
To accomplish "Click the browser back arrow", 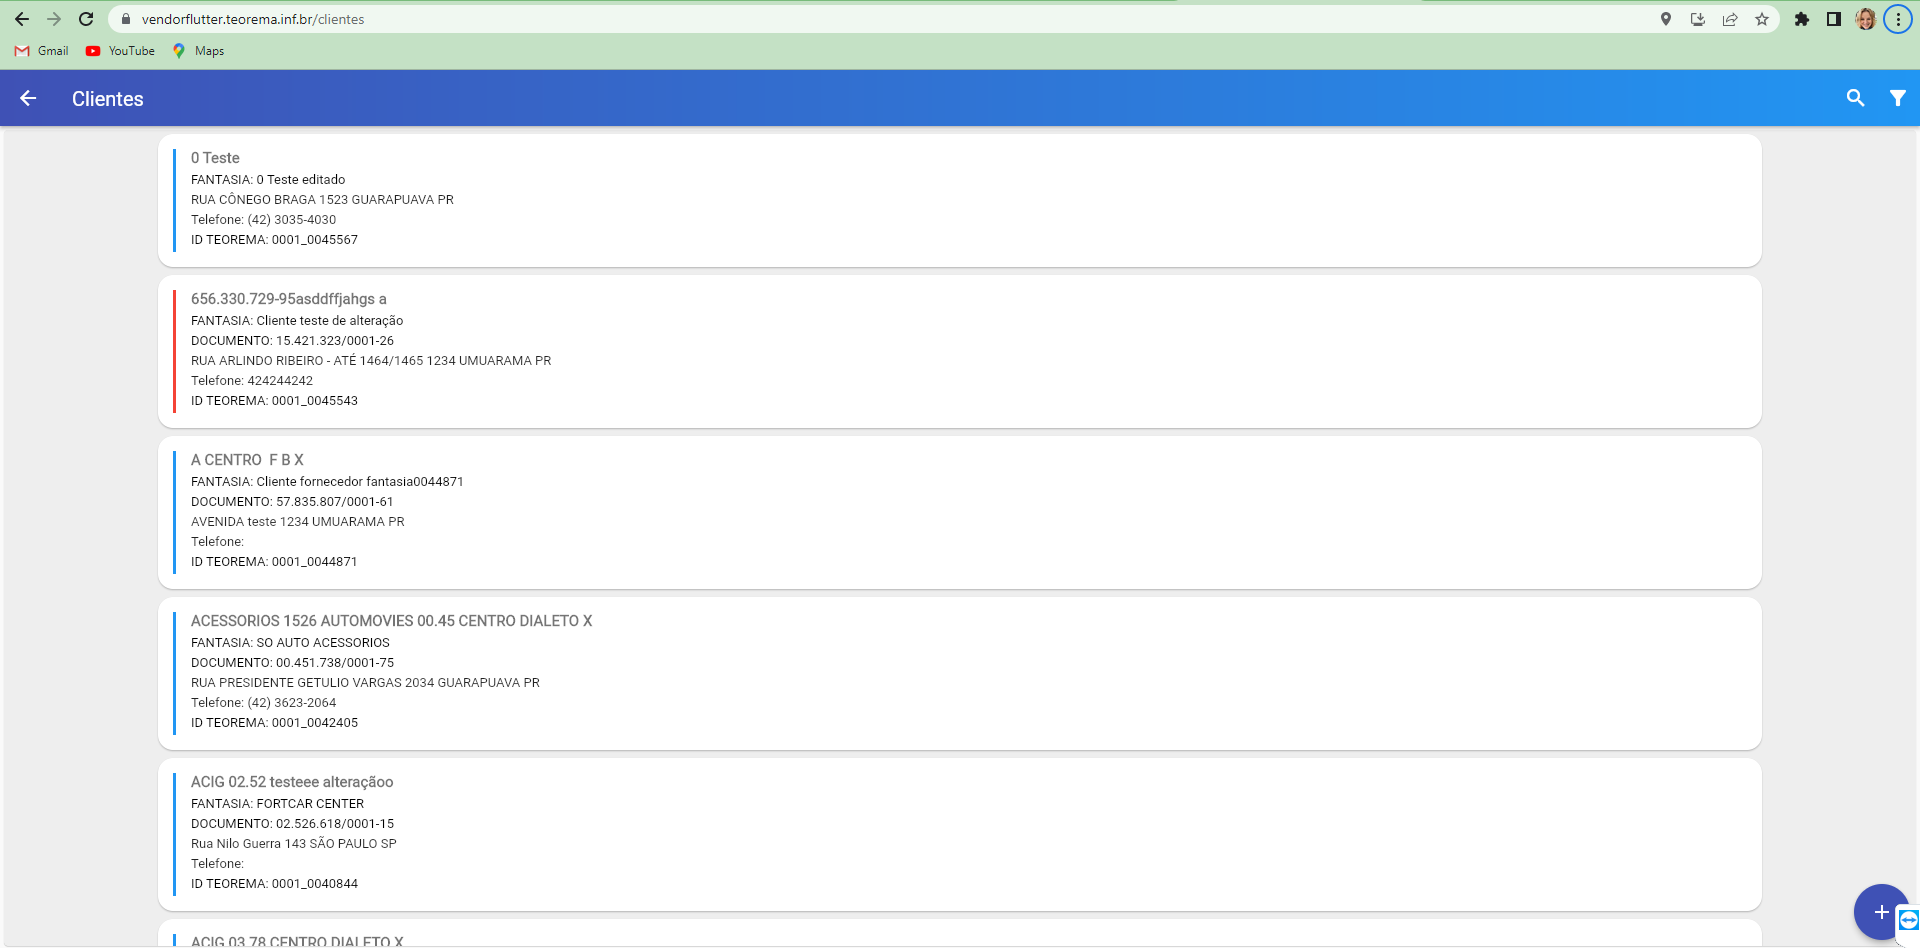I will 22,19.
